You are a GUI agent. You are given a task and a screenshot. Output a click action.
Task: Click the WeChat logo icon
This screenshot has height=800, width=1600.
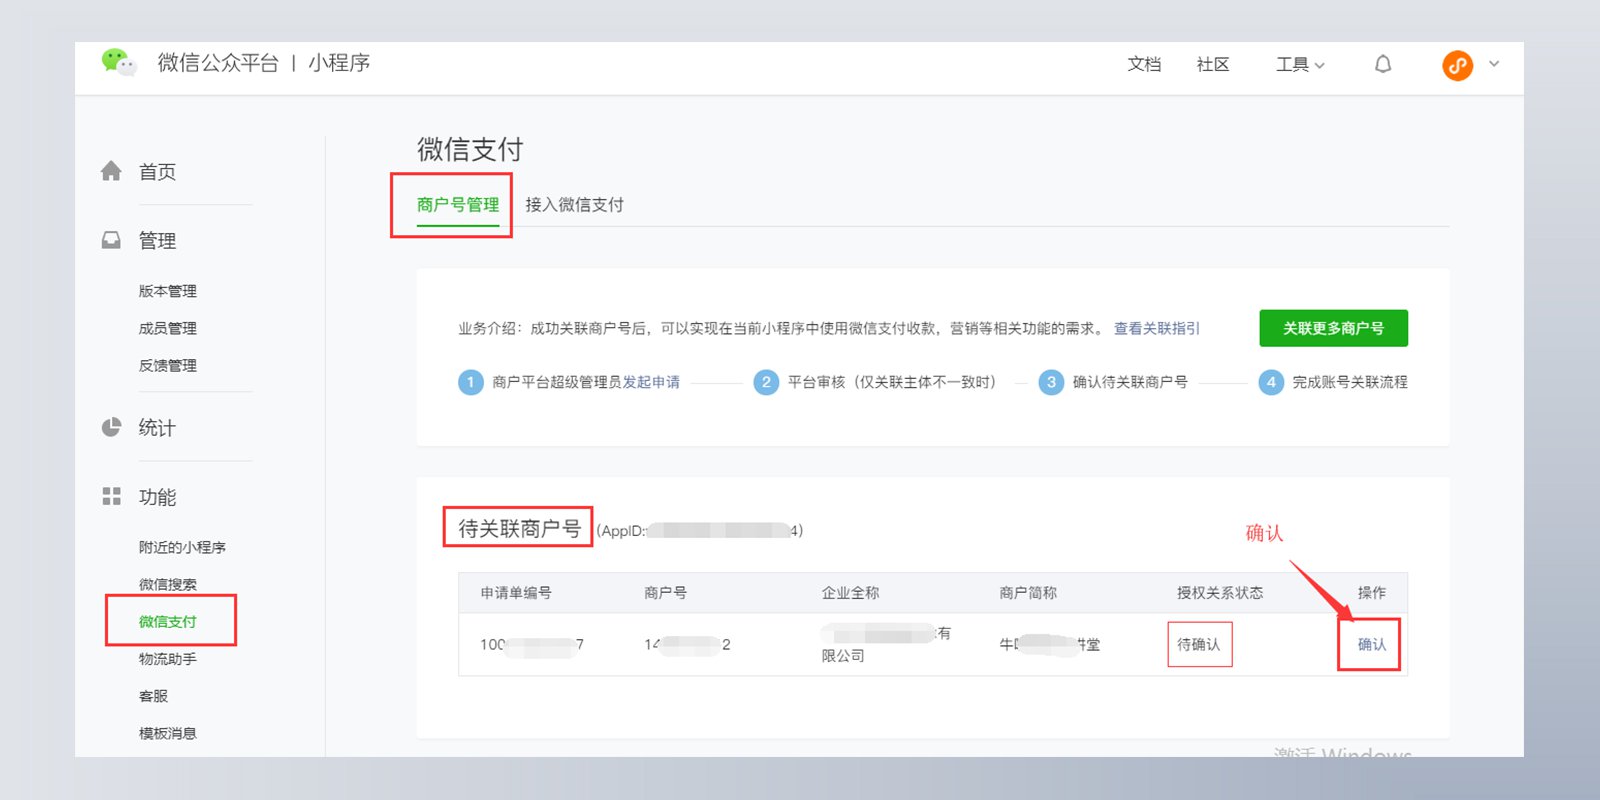click(119, 62)
